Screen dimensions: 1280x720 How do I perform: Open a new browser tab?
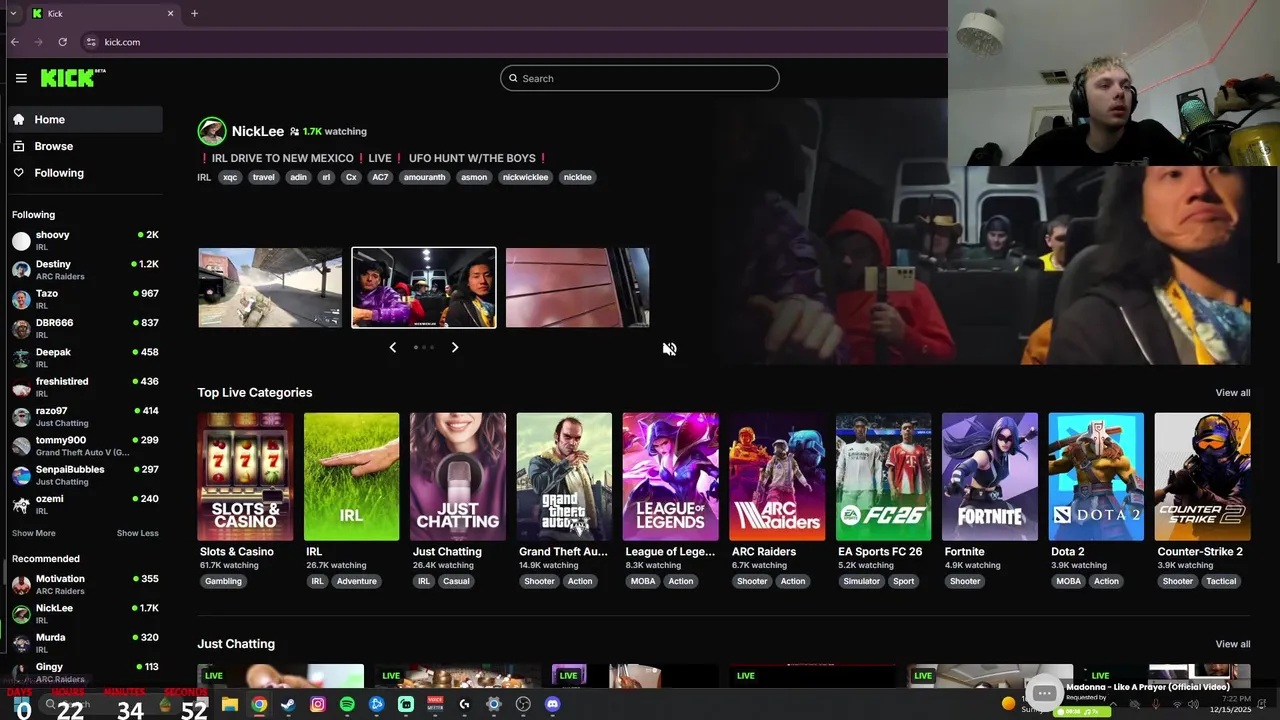point(194,13)
